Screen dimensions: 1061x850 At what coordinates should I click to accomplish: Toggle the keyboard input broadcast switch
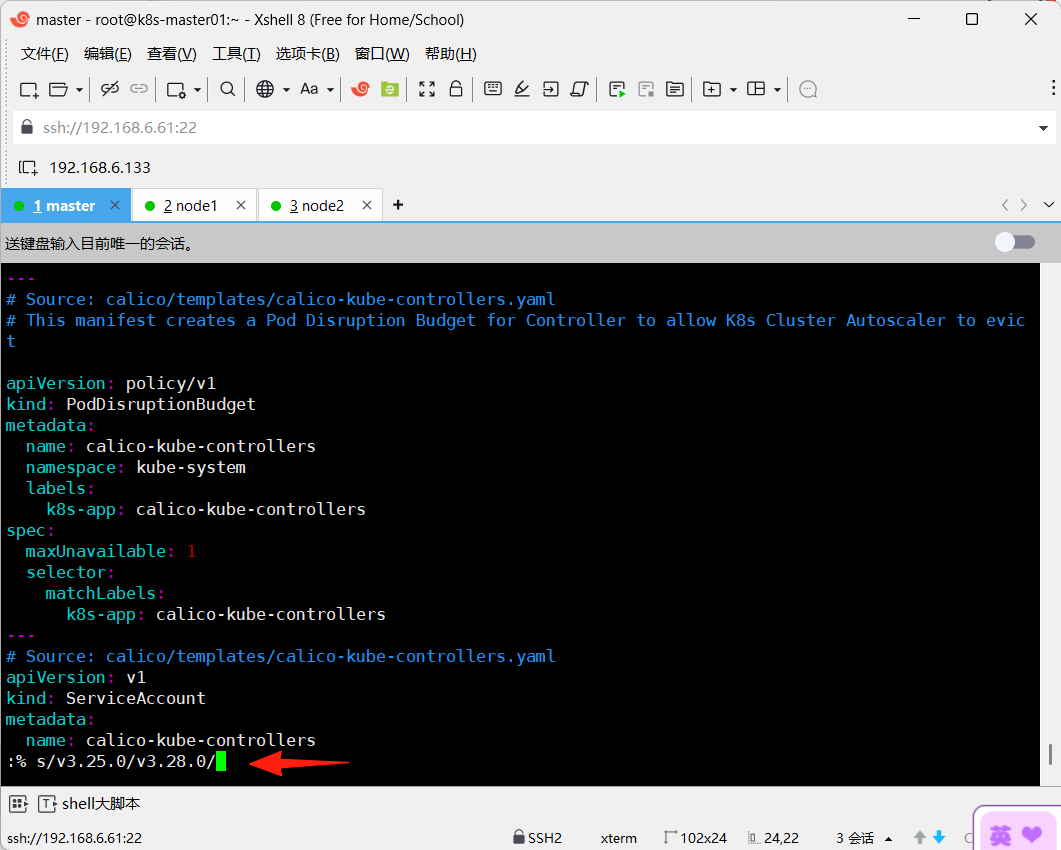(1015, 242)
